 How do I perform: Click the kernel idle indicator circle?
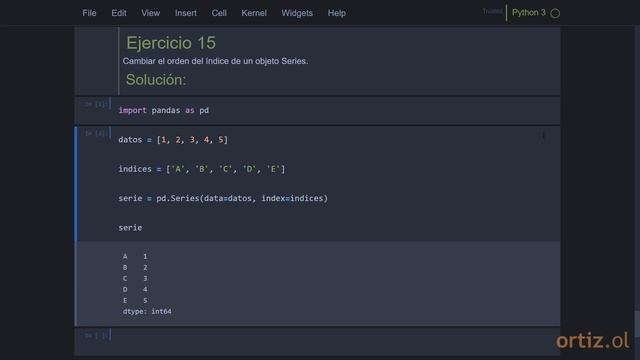pyautogui.click(x=555, y=13)
